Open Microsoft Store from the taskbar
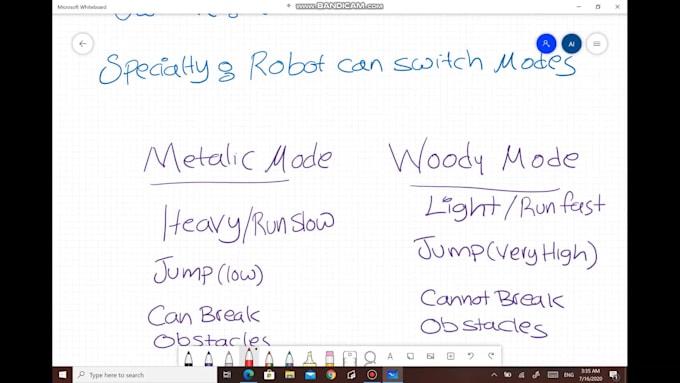The height and width of the screenshot is (383, 680). [x=269, y=375]
